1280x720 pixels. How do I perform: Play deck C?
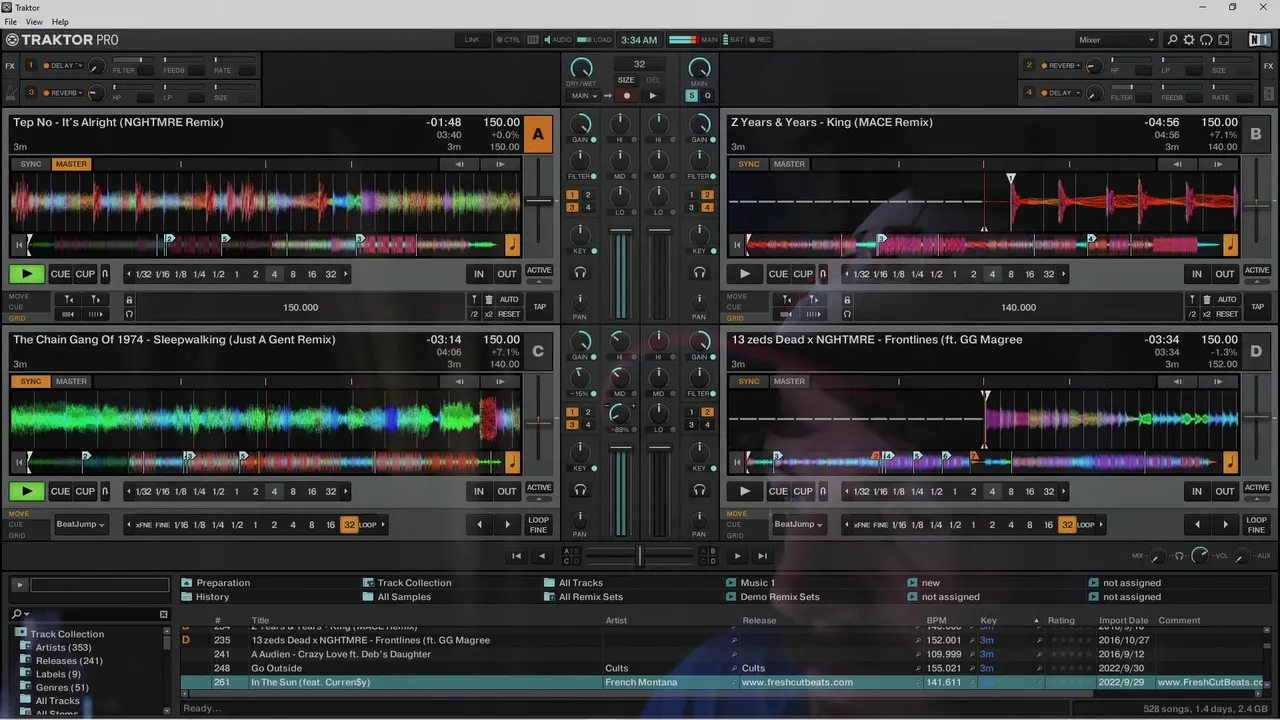point(27,491)
